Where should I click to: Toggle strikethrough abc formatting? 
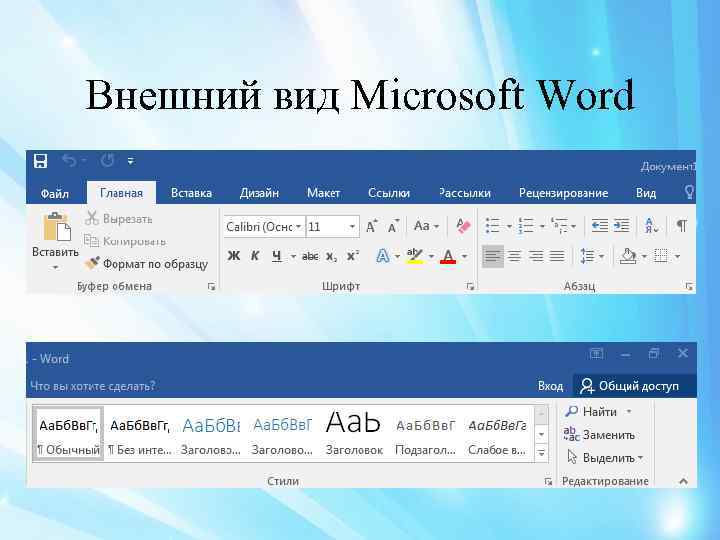pos(310,256)
